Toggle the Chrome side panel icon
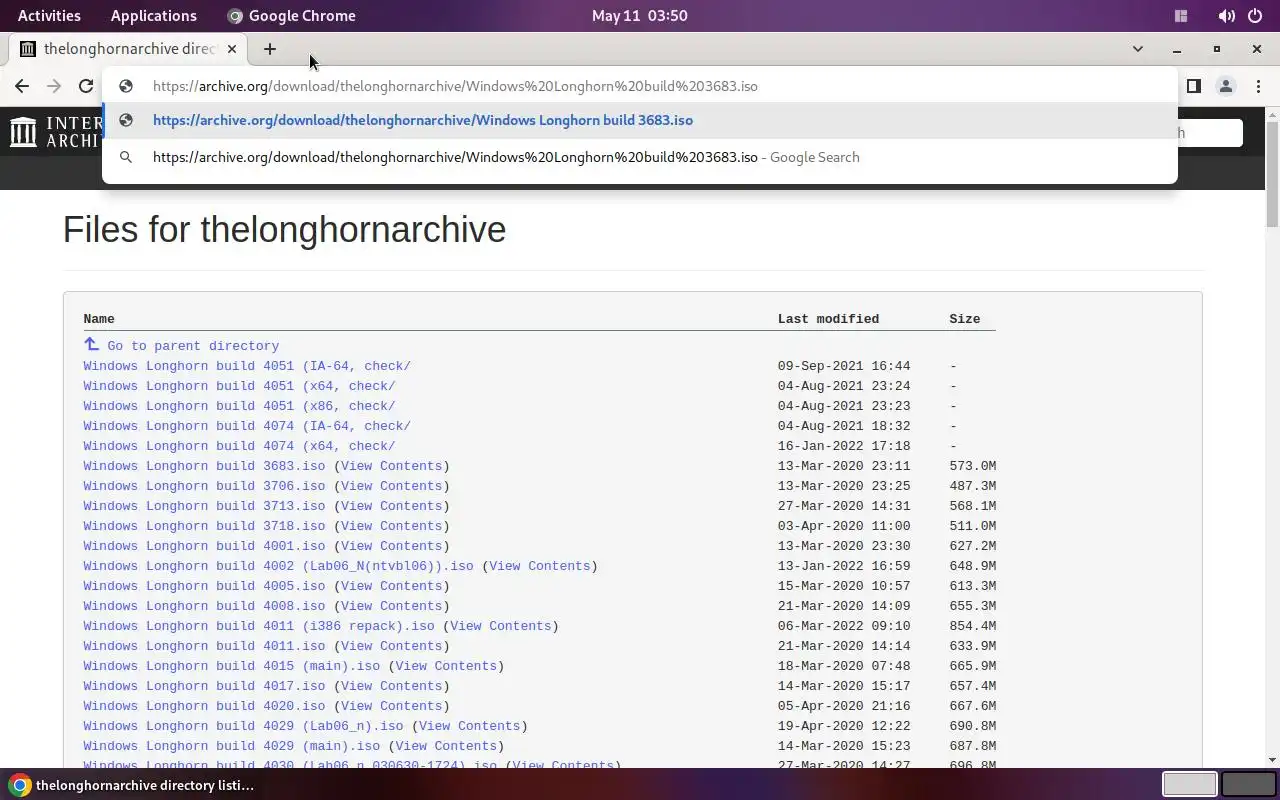 pos(1193,86)
